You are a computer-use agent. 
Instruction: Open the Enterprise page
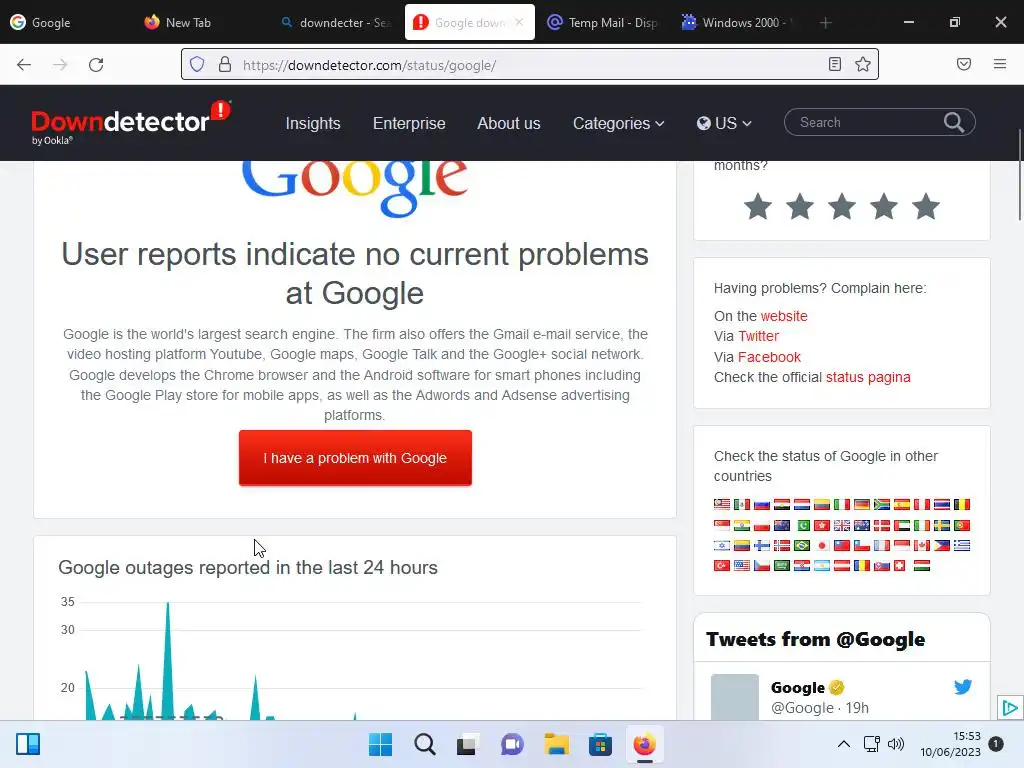click(409, 123)
